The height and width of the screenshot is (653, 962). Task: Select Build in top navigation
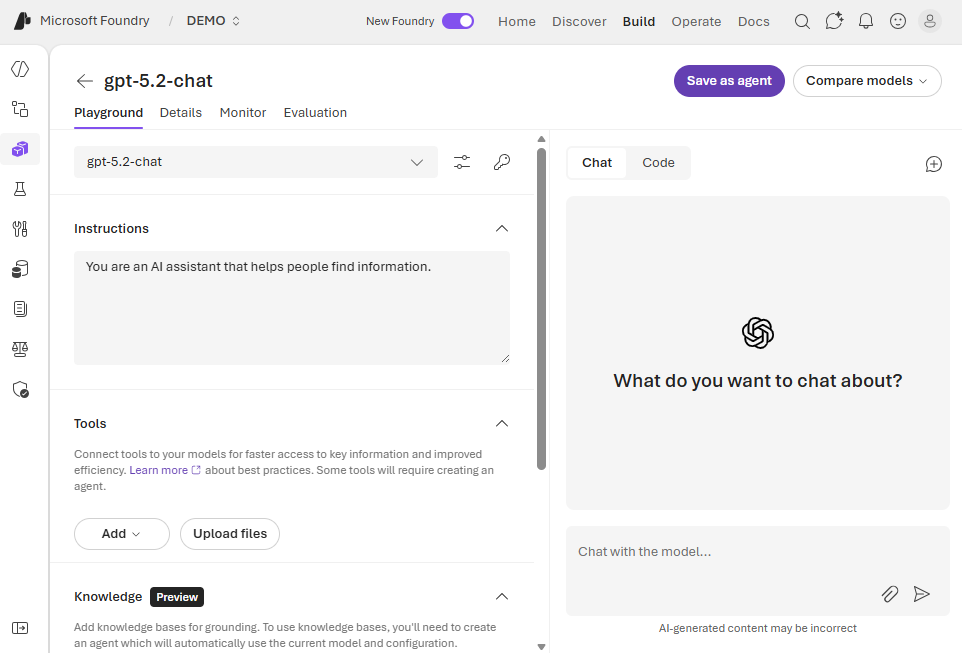[639, 21]
